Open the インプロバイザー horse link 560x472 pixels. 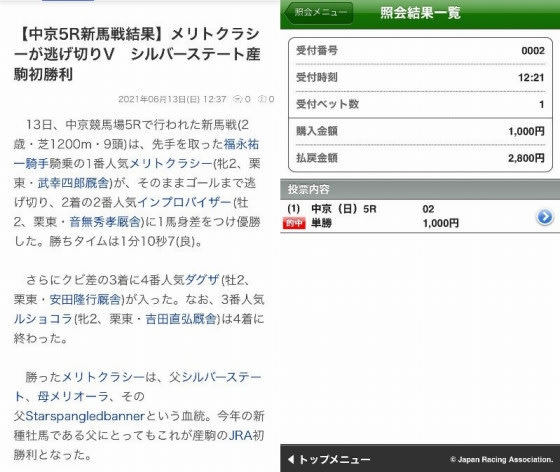(x=184, y=202)
